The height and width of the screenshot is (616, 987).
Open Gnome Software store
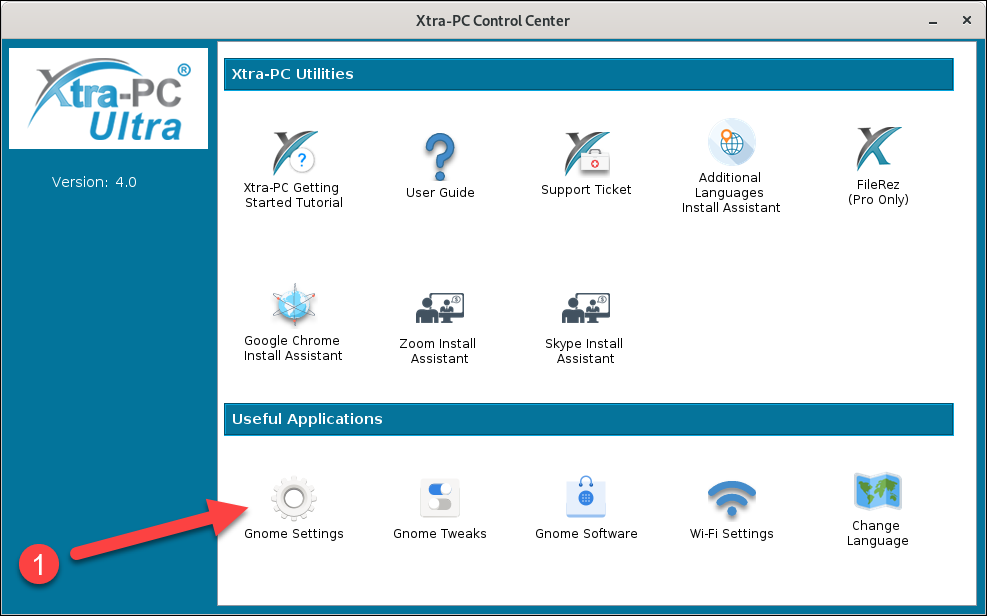coord(585,497)
